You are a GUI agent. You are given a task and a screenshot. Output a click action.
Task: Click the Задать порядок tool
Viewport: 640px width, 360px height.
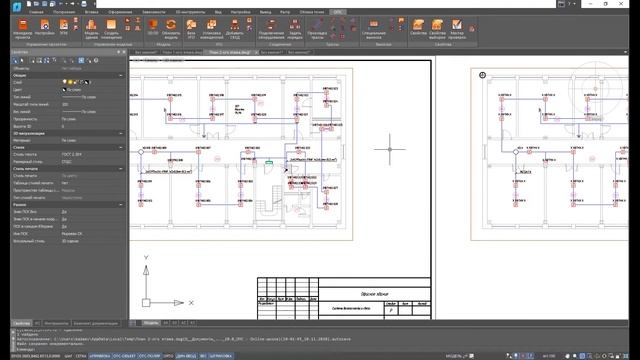(x=295, y=29)
